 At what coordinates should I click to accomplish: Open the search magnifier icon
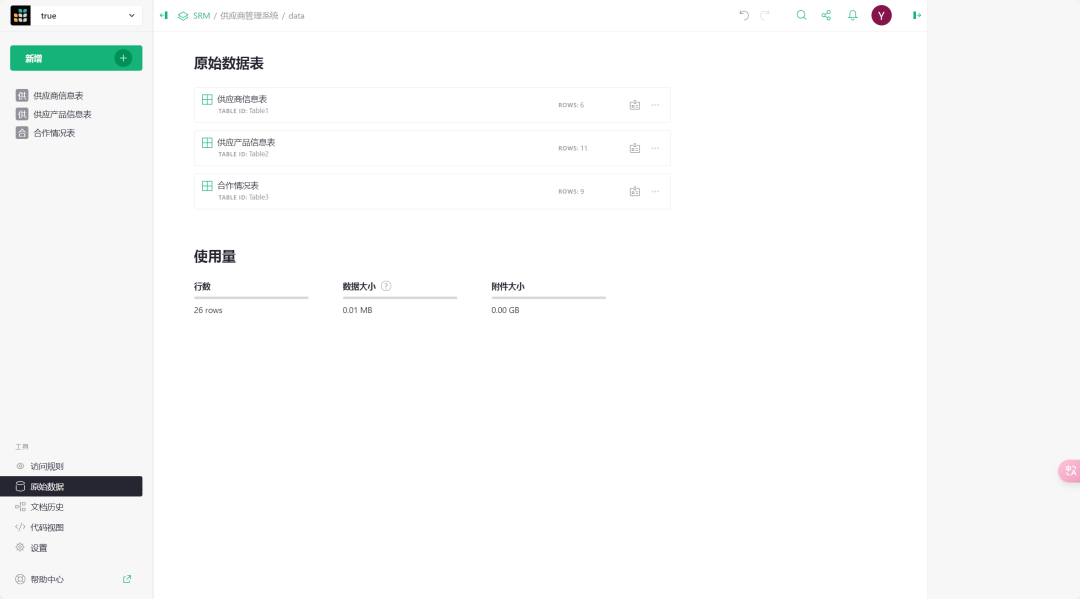pyautogui.click(x=801, y=15)
